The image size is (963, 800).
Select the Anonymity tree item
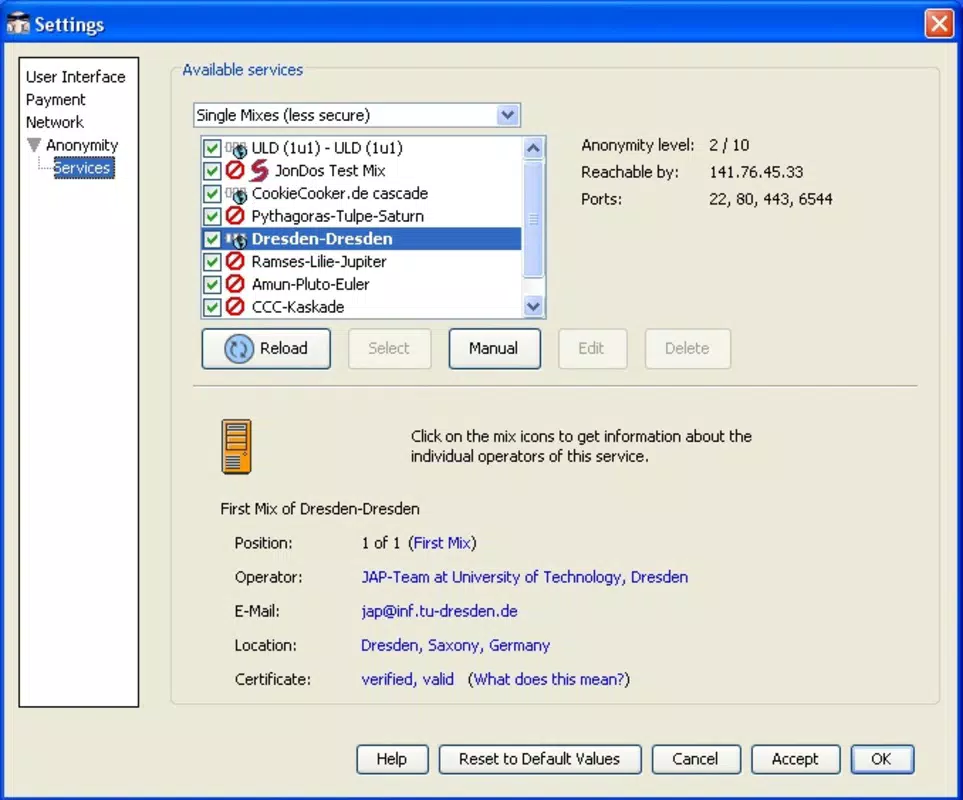pyautogui.click(x=82, y=145)
